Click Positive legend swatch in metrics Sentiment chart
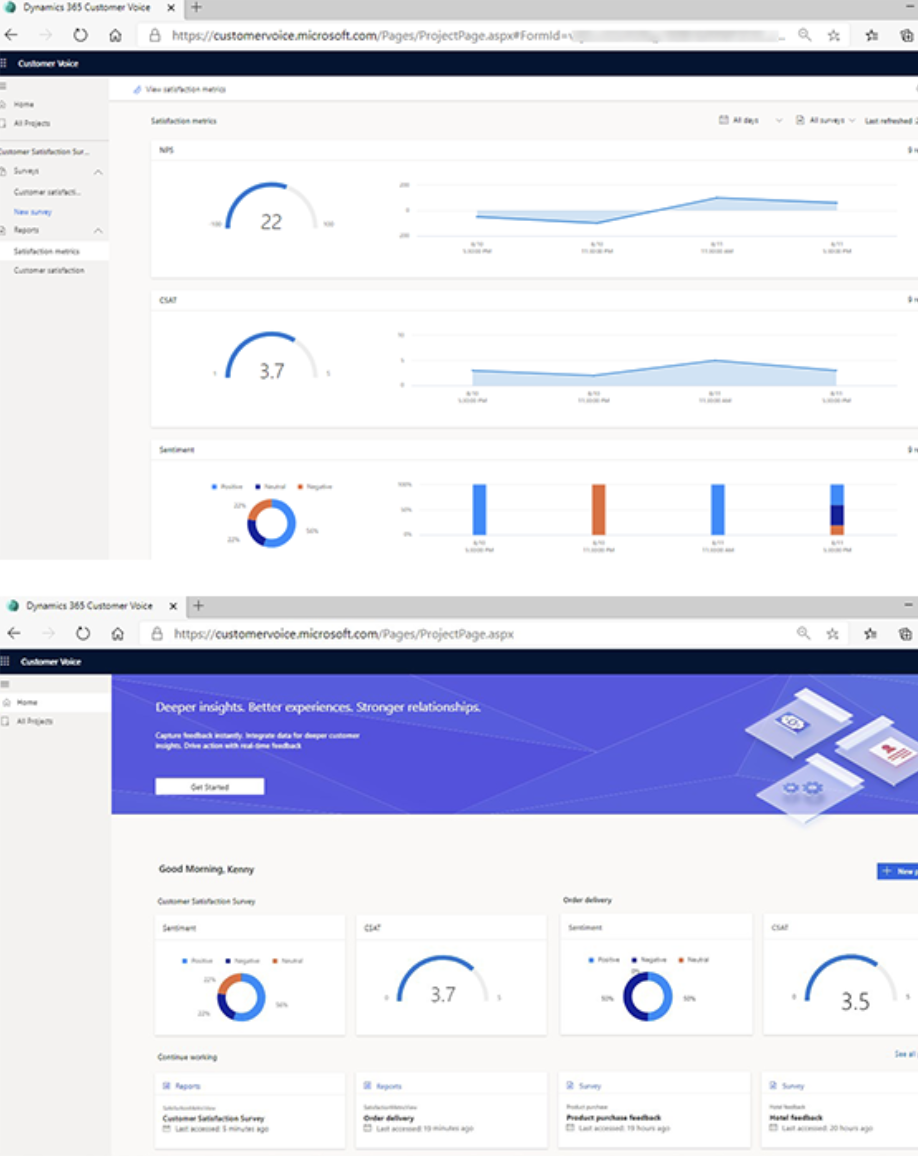 tap(215, 487)
